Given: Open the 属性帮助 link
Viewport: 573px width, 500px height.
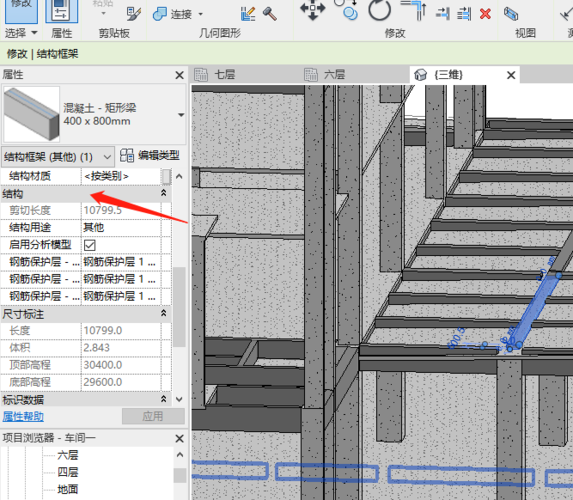Looking at the screenshot, I should (x=23, y=416).
